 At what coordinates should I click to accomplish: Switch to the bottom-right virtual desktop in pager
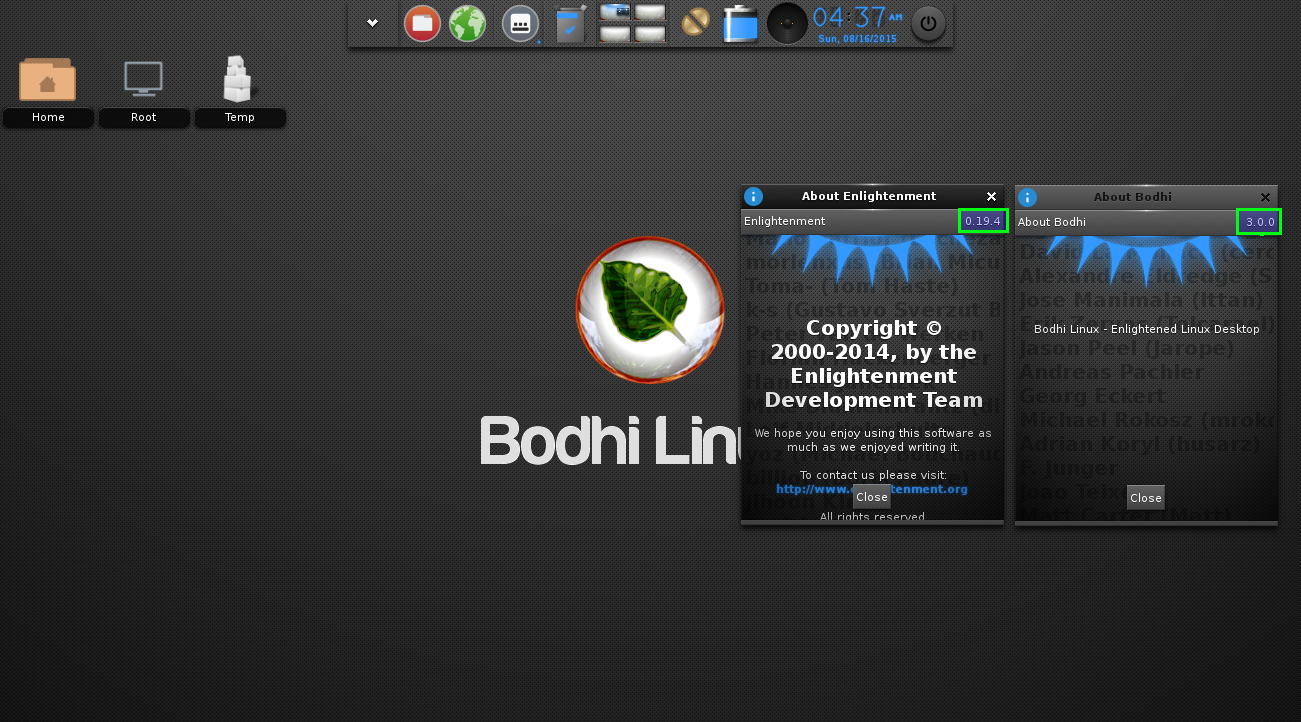point(650,34)
